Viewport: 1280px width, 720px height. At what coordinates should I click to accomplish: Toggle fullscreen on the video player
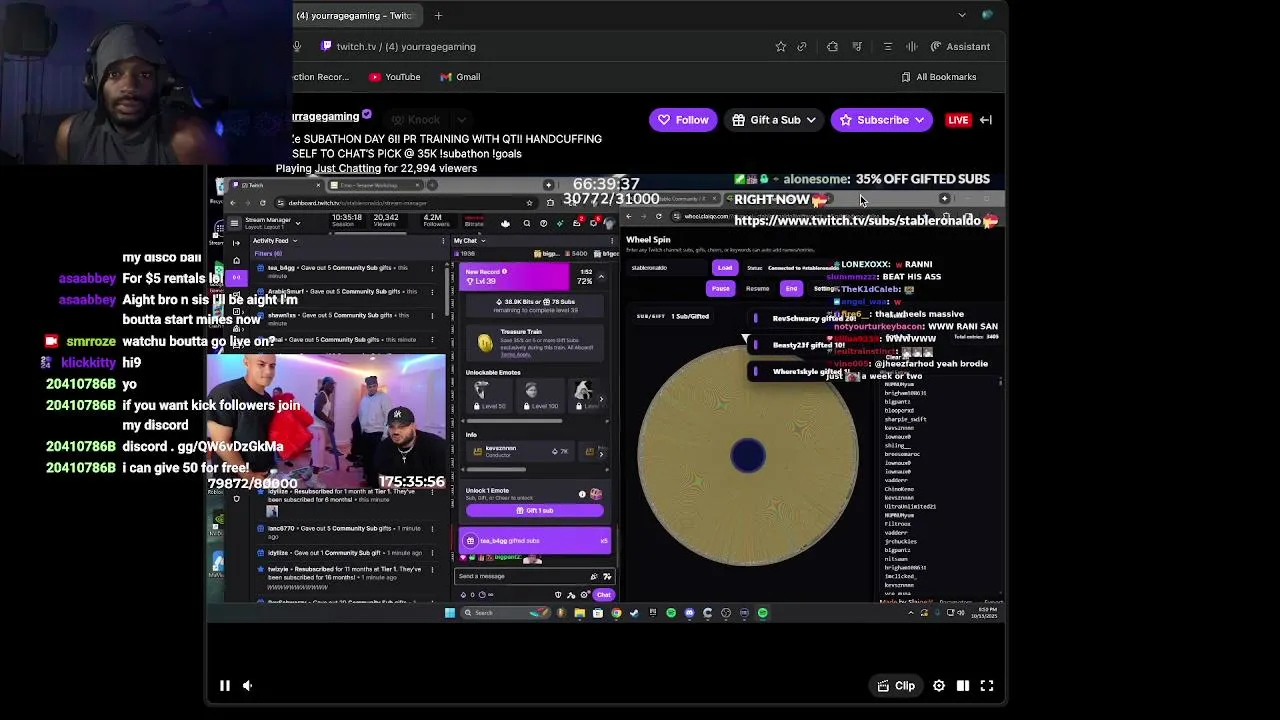[987, 686]
